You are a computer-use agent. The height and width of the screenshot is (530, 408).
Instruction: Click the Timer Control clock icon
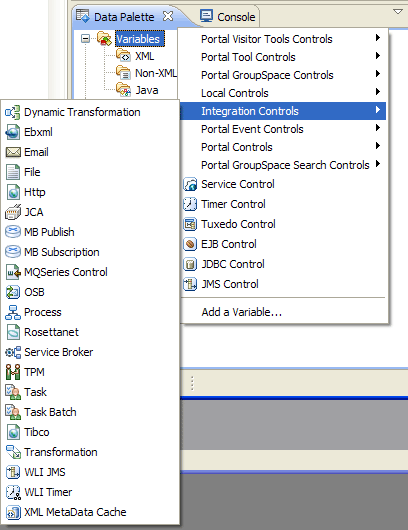point(190,204)
